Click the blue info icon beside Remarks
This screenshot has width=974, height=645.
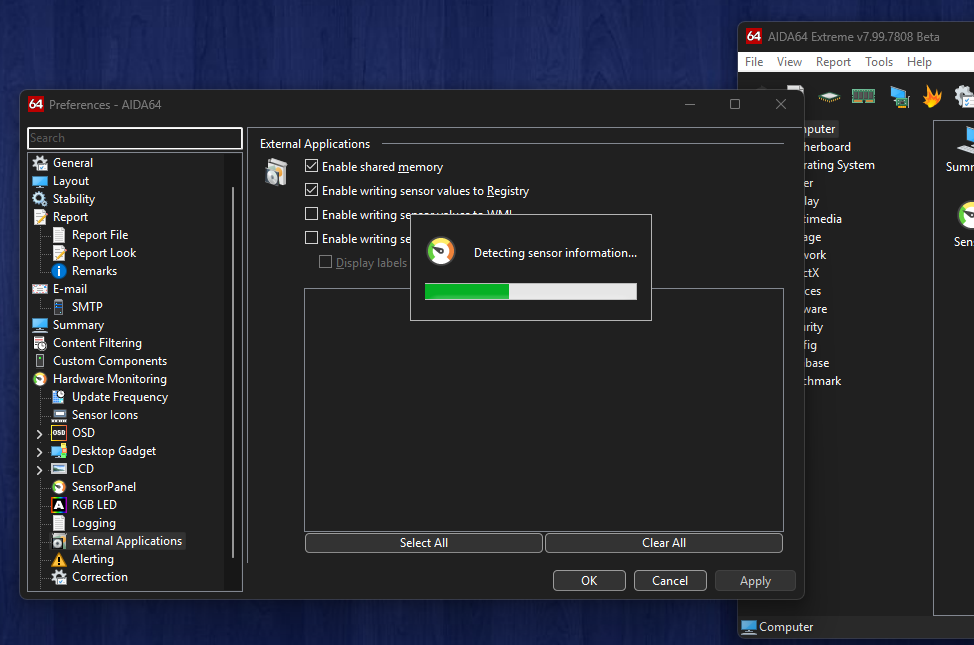59,271
